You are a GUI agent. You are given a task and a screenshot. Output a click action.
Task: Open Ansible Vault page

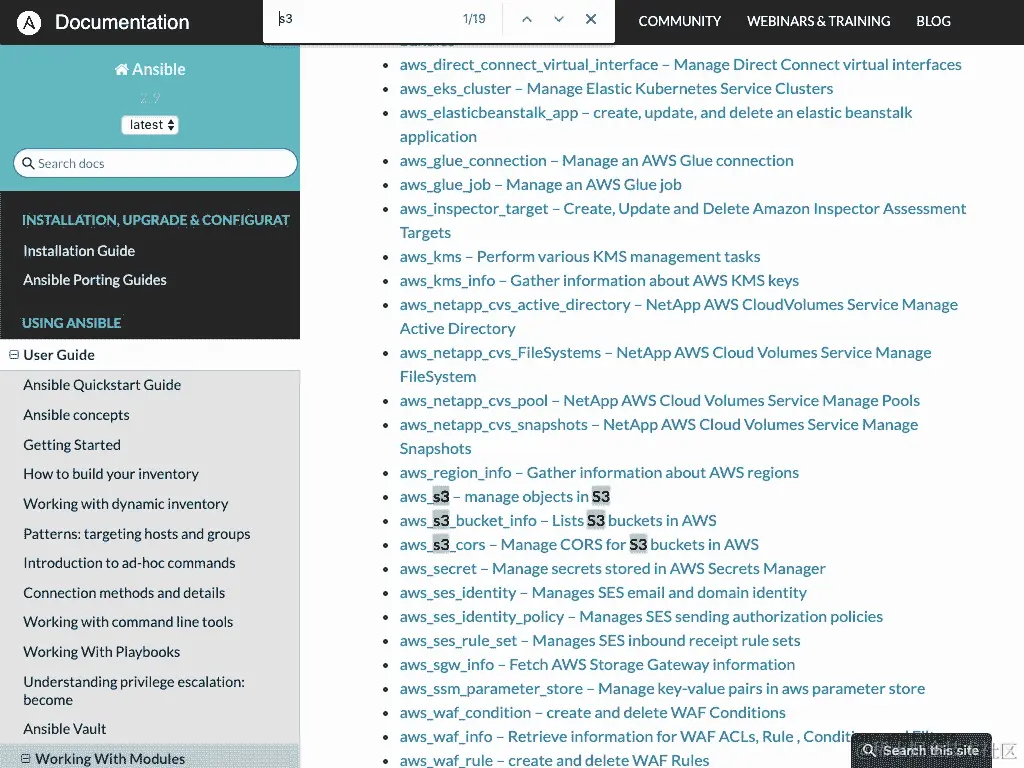click(x=65, y=729)
